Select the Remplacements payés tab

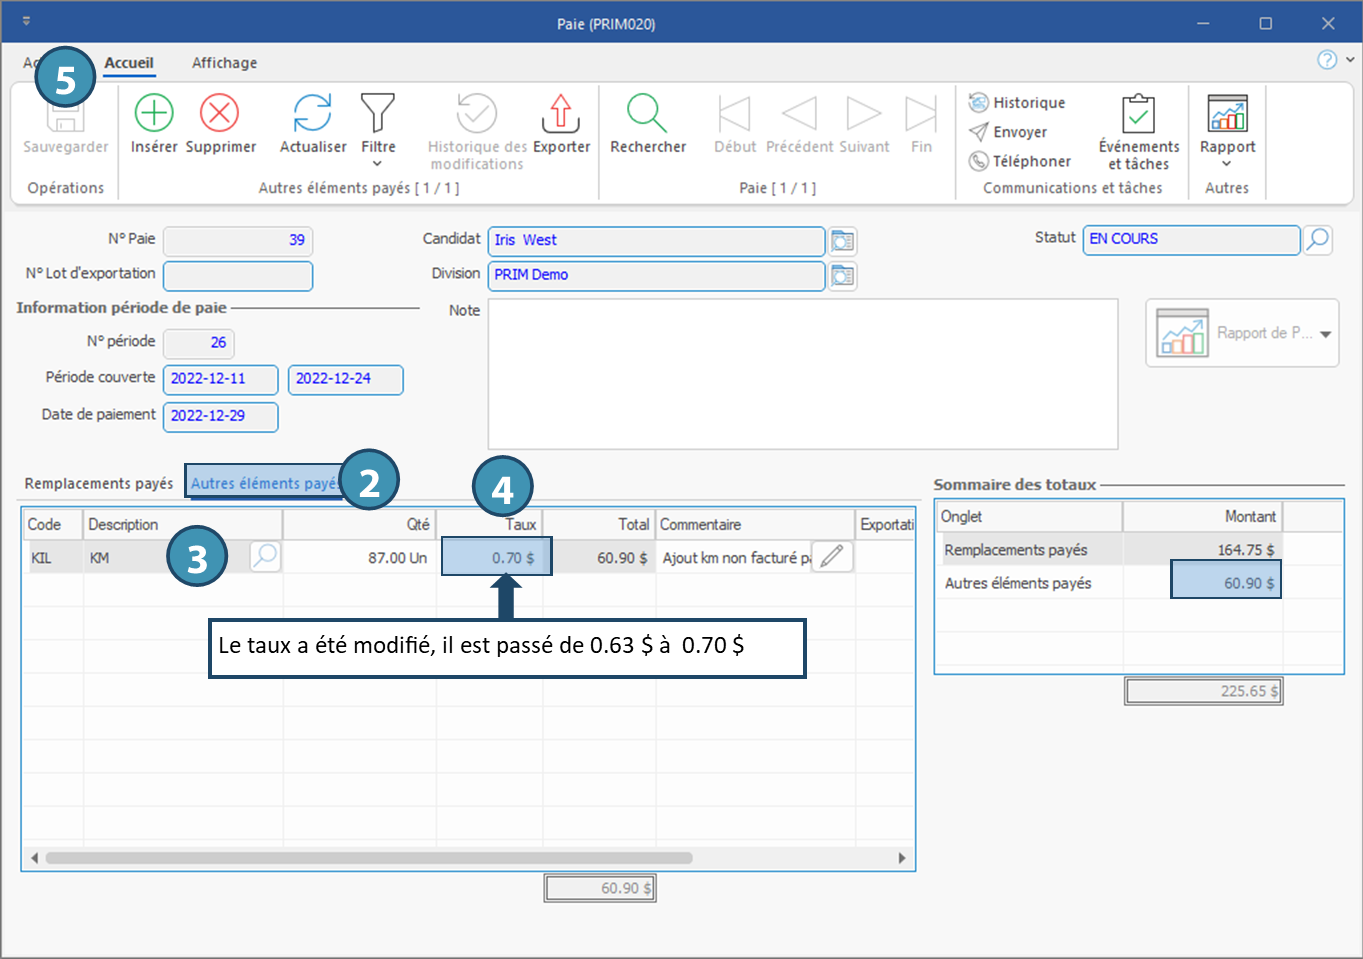99,483
